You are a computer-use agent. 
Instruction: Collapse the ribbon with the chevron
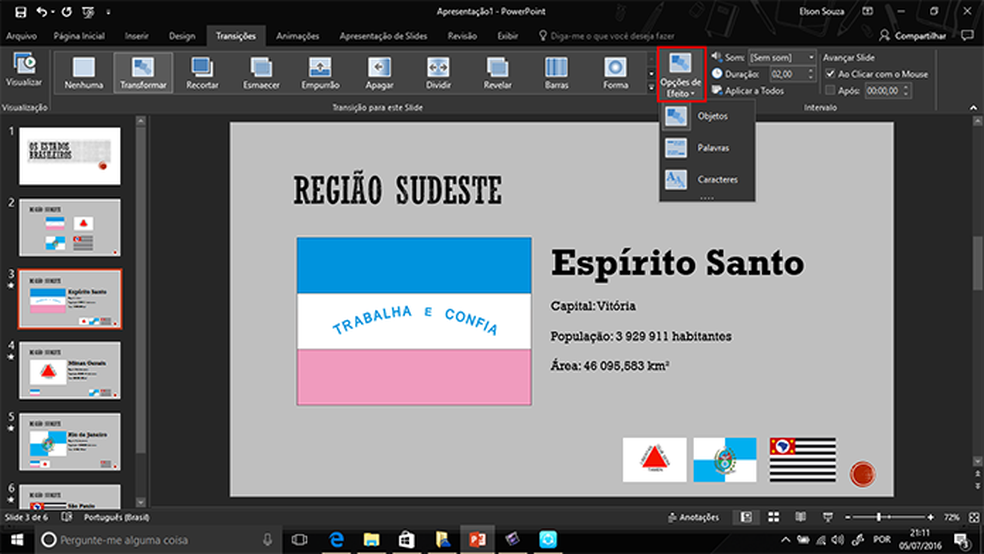tap(973, 108)
